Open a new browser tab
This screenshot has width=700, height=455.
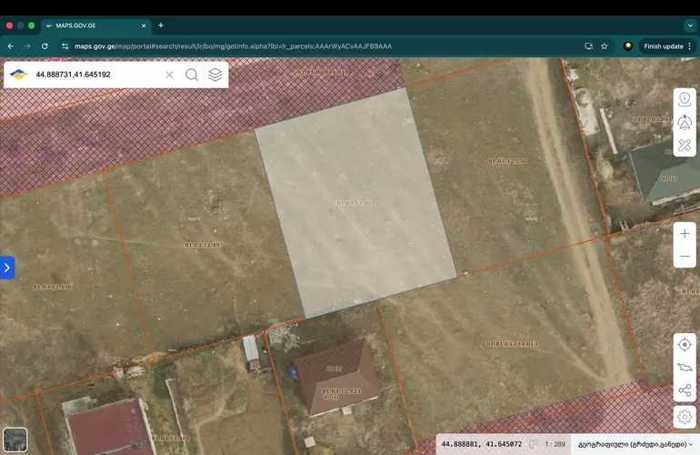click(160, 25)
